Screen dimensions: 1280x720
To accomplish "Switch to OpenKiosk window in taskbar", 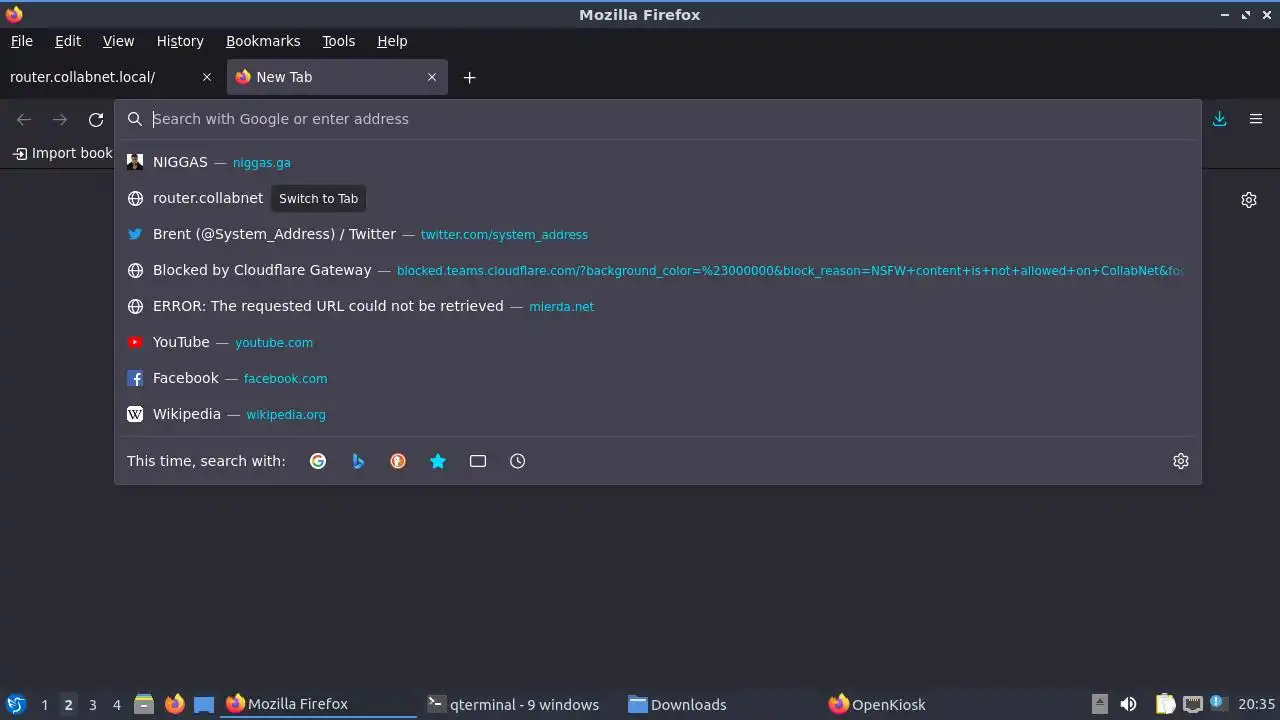I will pyautogui.click(x=922, y=704).
